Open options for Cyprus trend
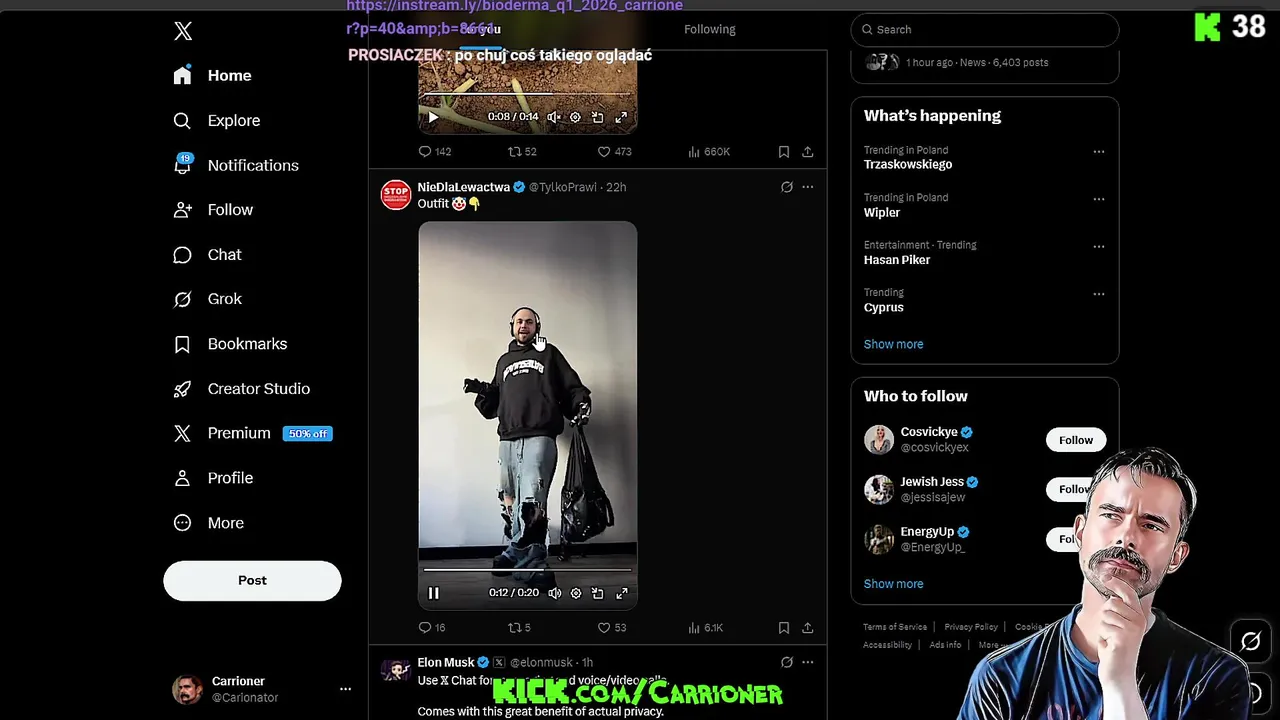The image size is (1280, 720). pyautogui.click(x=1099, y=294)
